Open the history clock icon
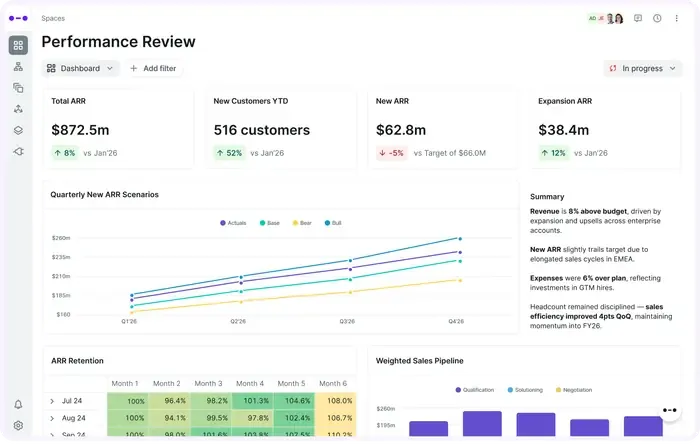Image resolution: width=700 pixels, height=444 pixels. click(x=657, y=18)
